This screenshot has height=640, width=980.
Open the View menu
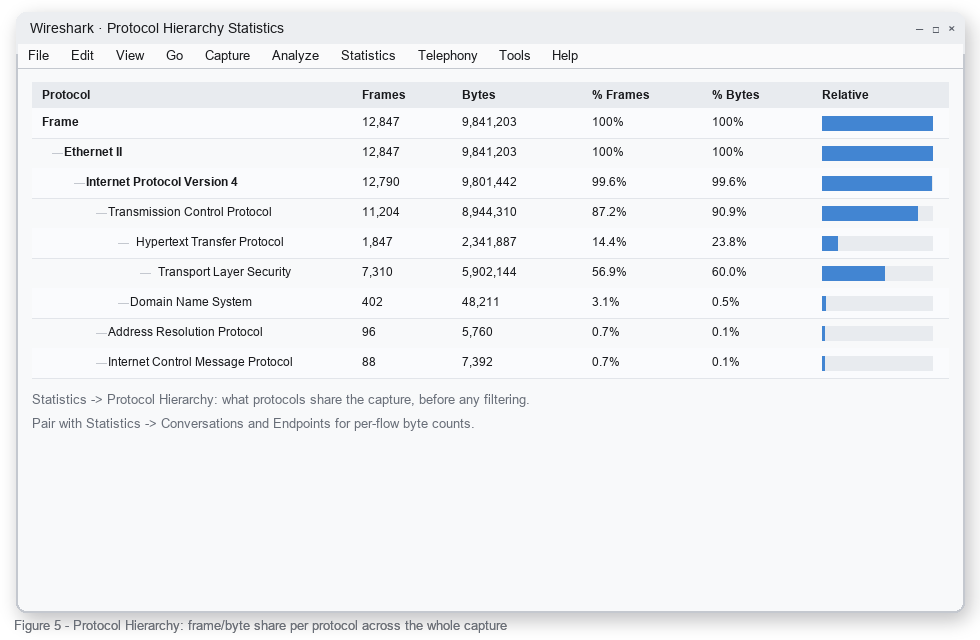pyautogui.click(x=130, y=56)
